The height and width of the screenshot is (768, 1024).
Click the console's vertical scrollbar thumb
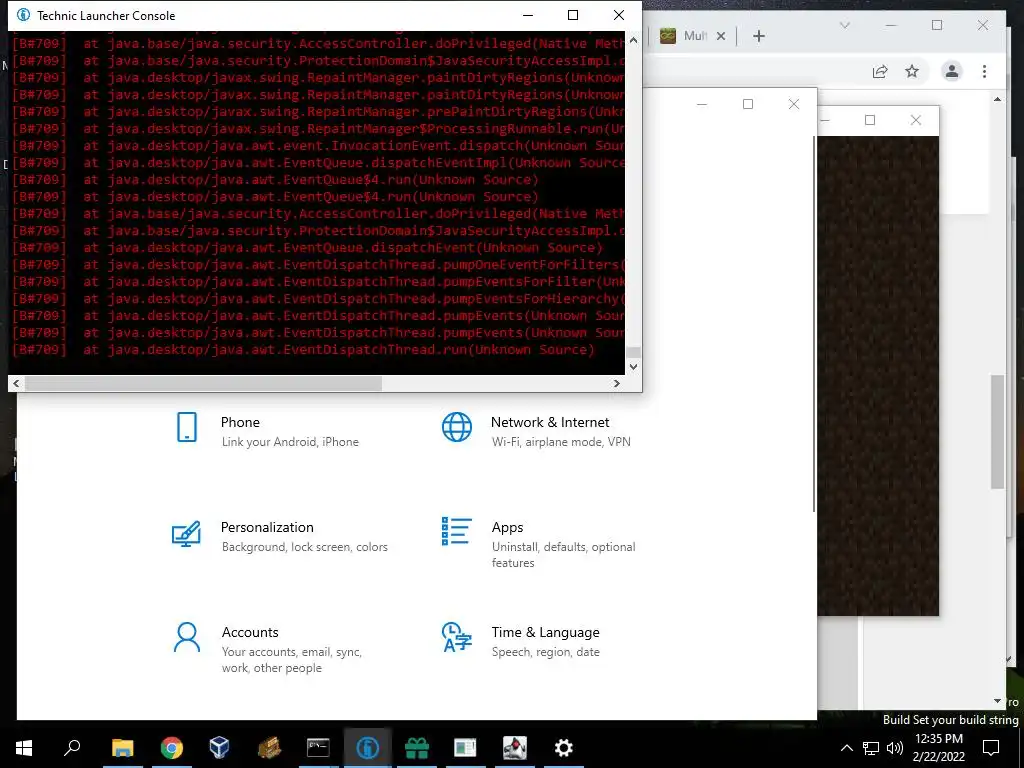click(x=633, y=353)
